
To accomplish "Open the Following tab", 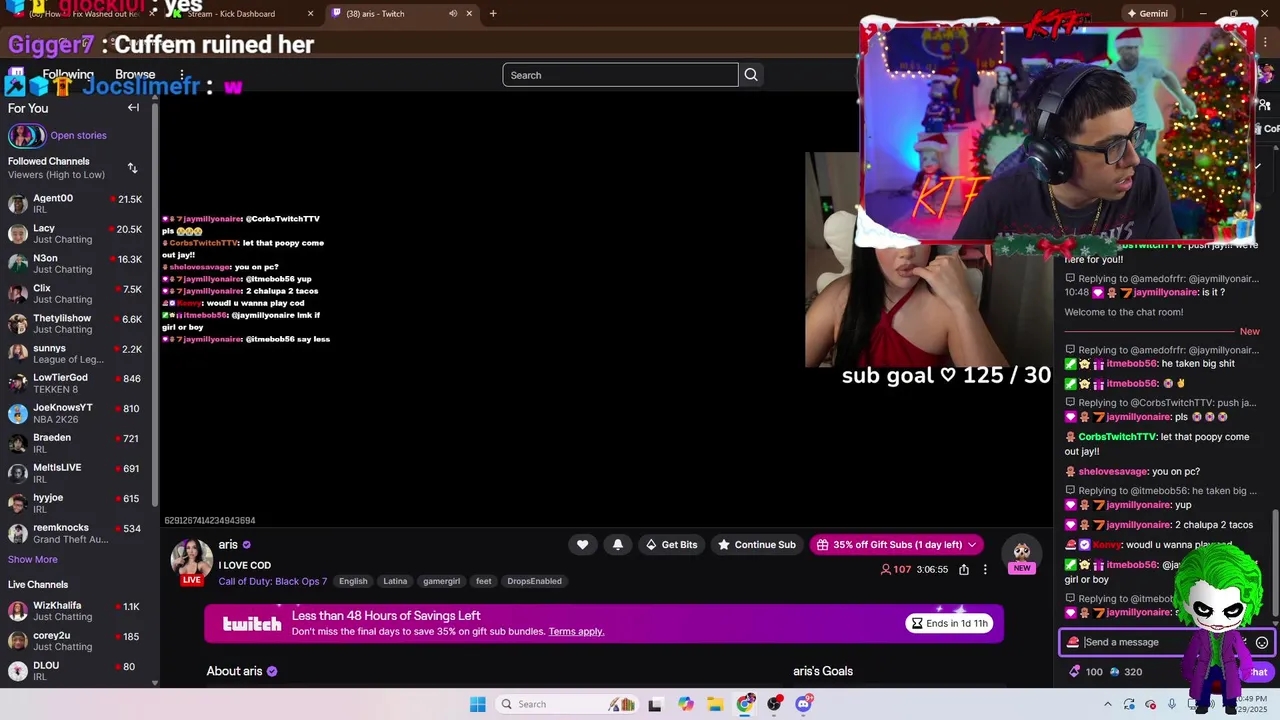I will (68, 75).
